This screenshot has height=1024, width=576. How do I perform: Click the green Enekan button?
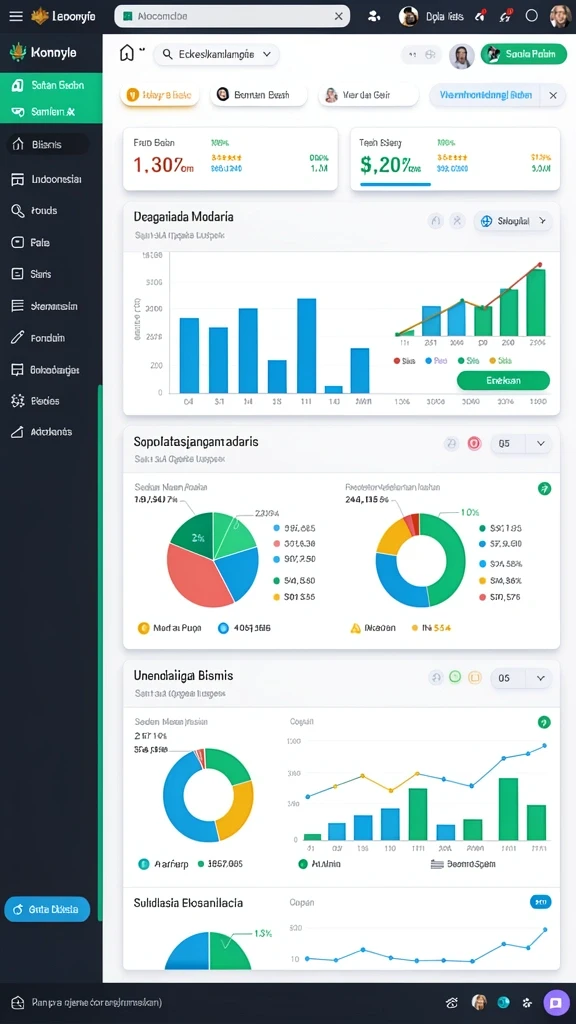pos(504,380)
